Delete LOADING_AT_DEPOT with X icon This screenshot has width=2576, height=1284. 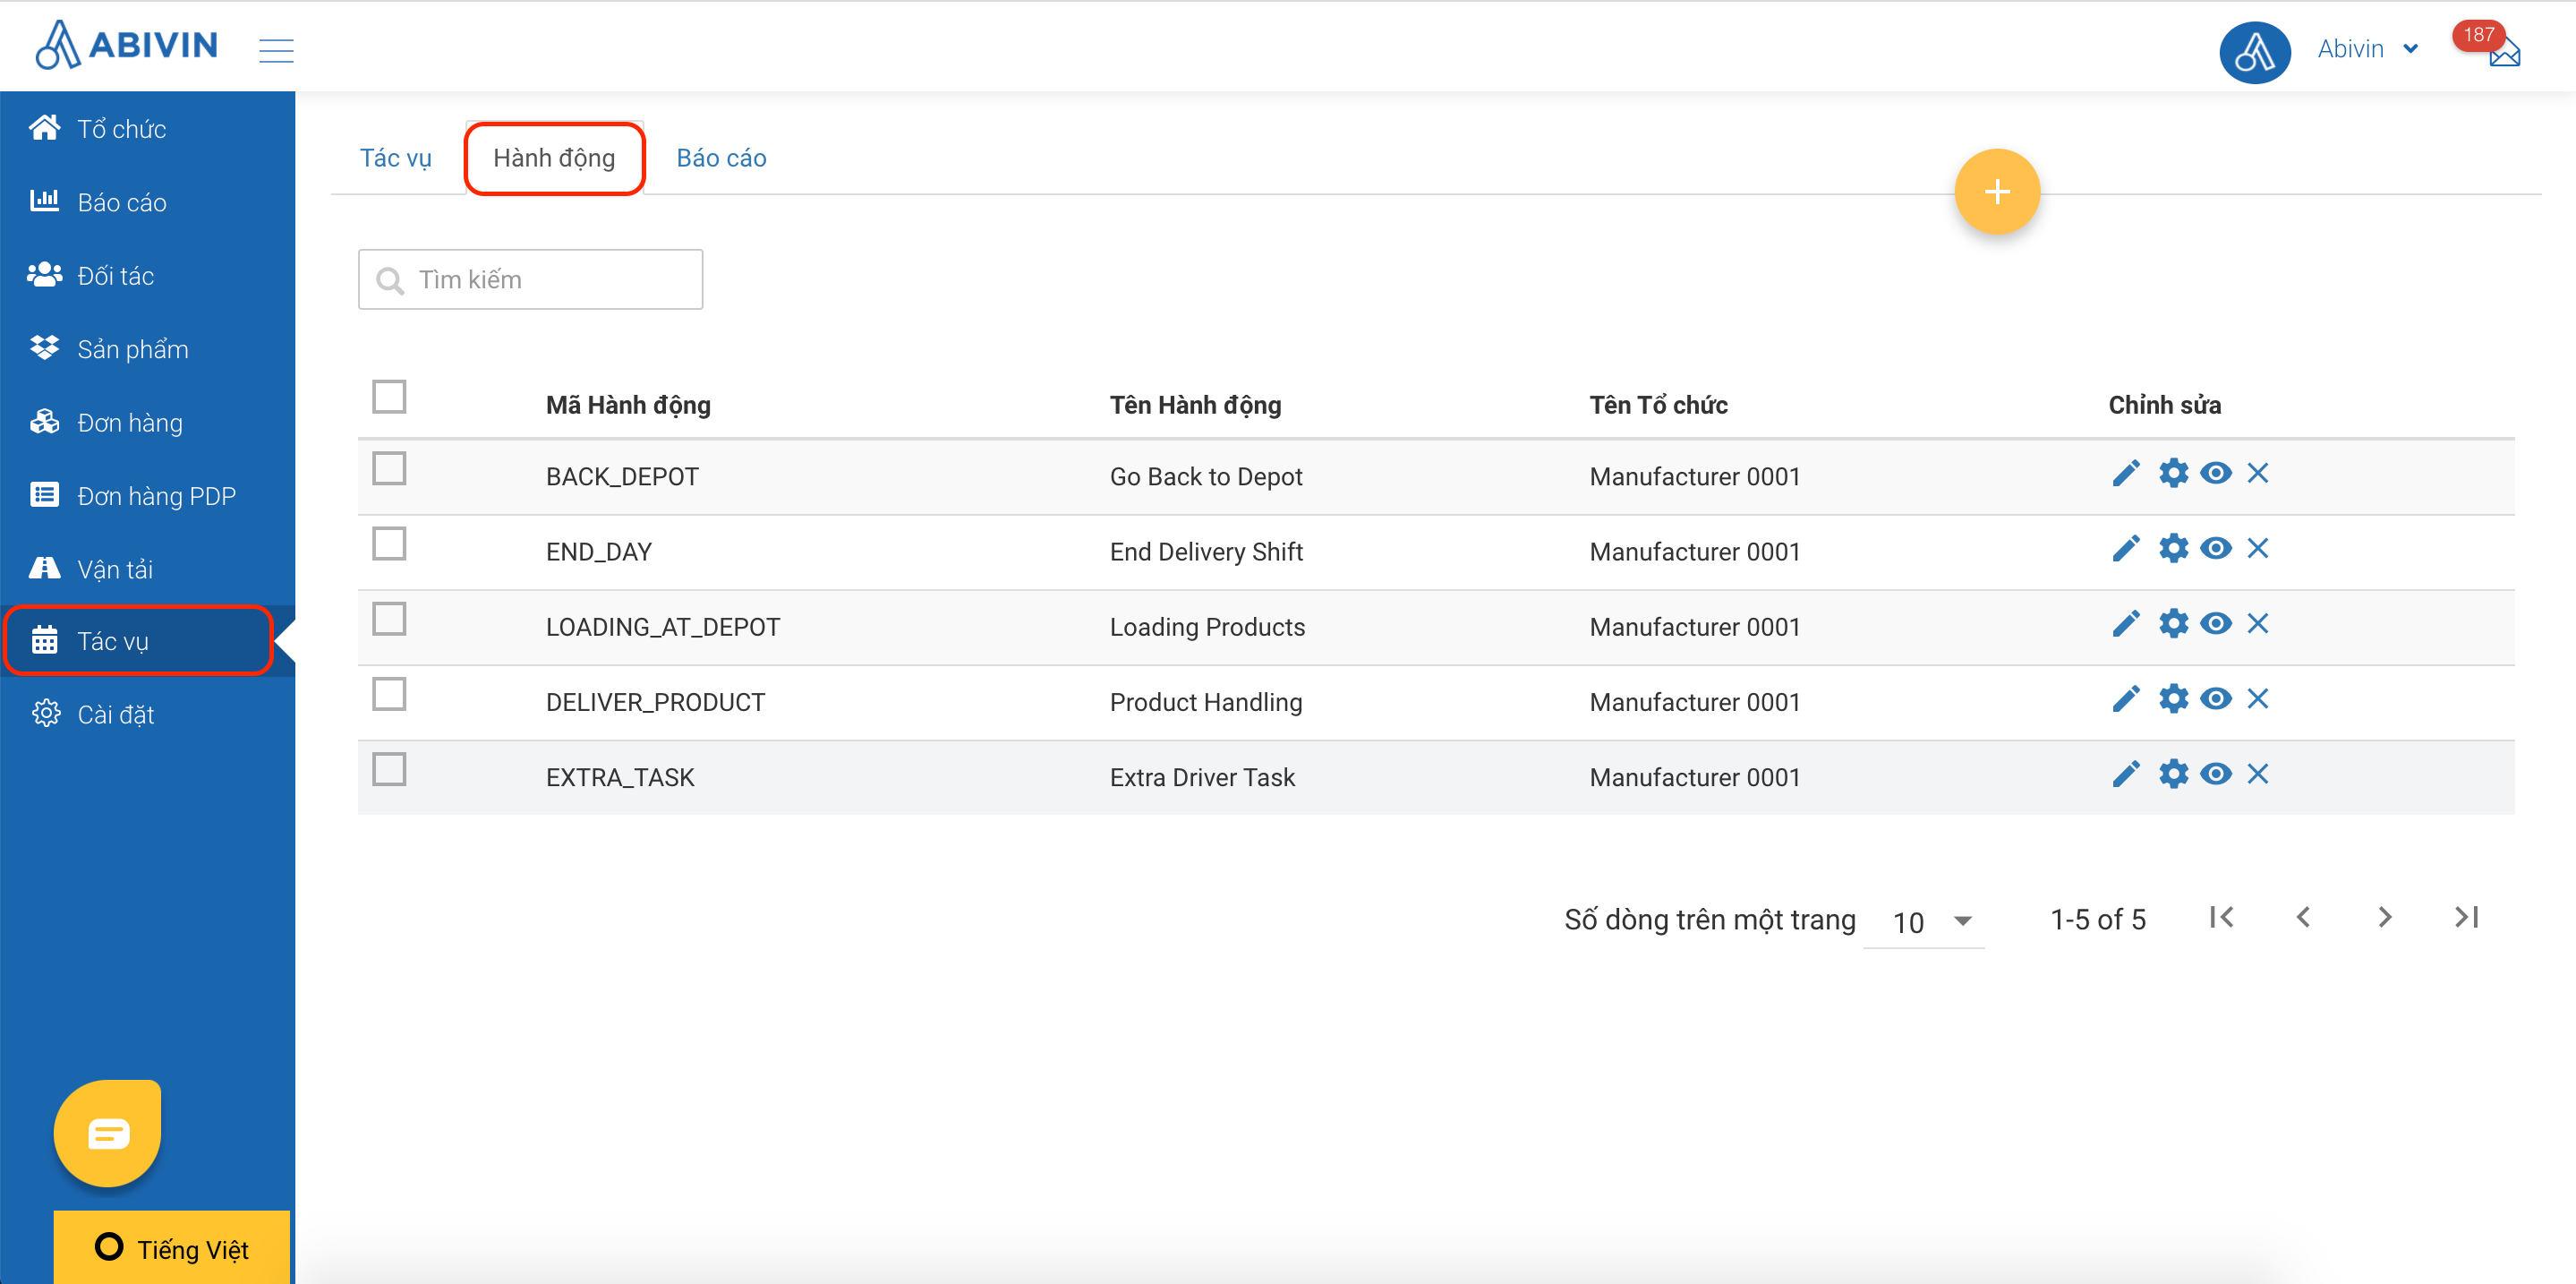pos(2257,623)
